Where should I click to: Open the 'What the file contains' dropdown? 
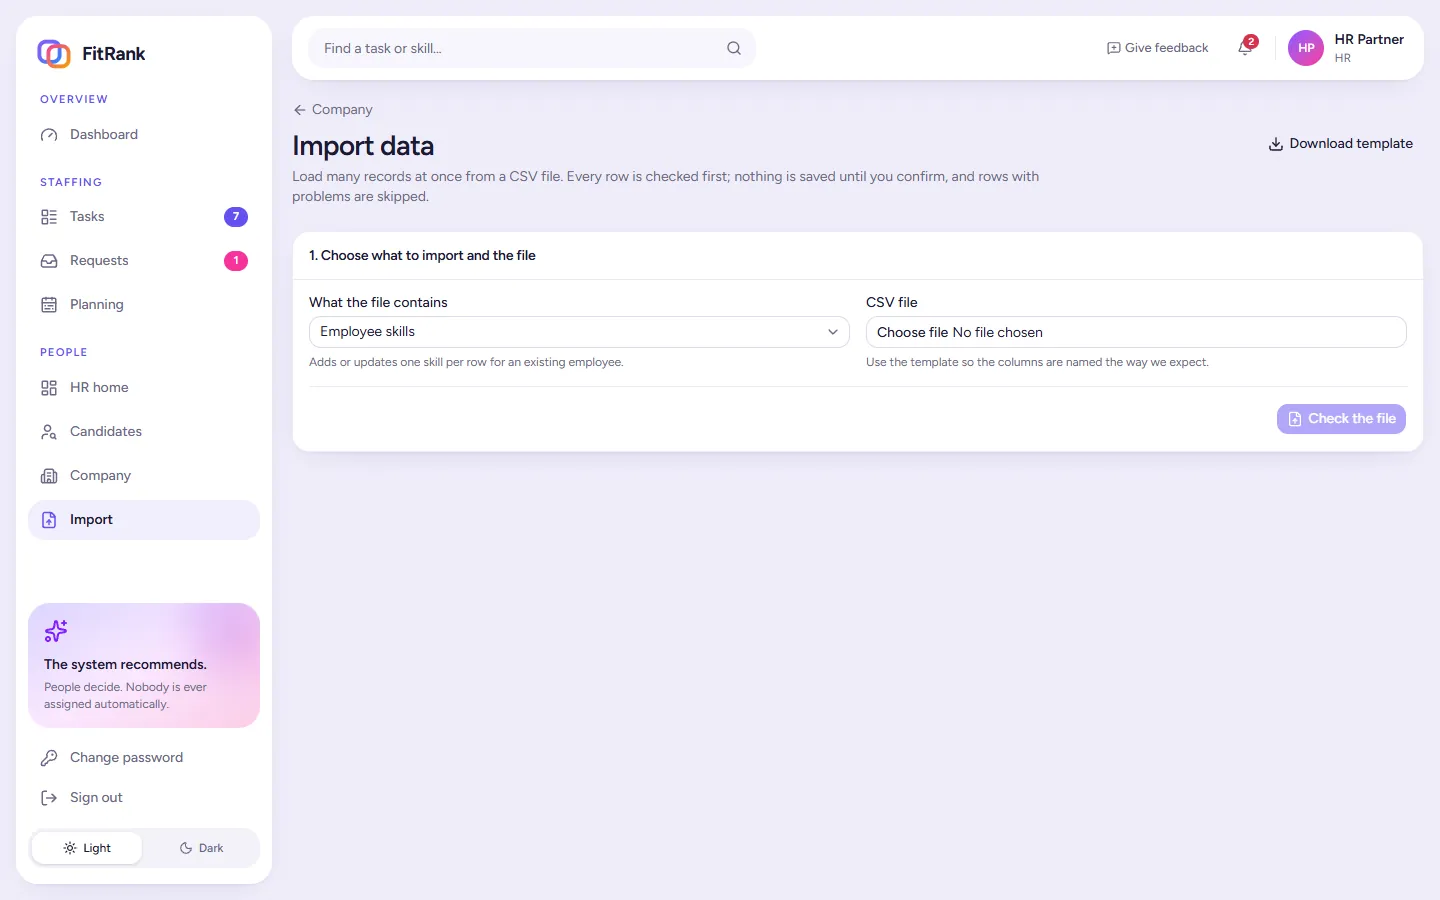pyautogui.click(x=579, y=332)
